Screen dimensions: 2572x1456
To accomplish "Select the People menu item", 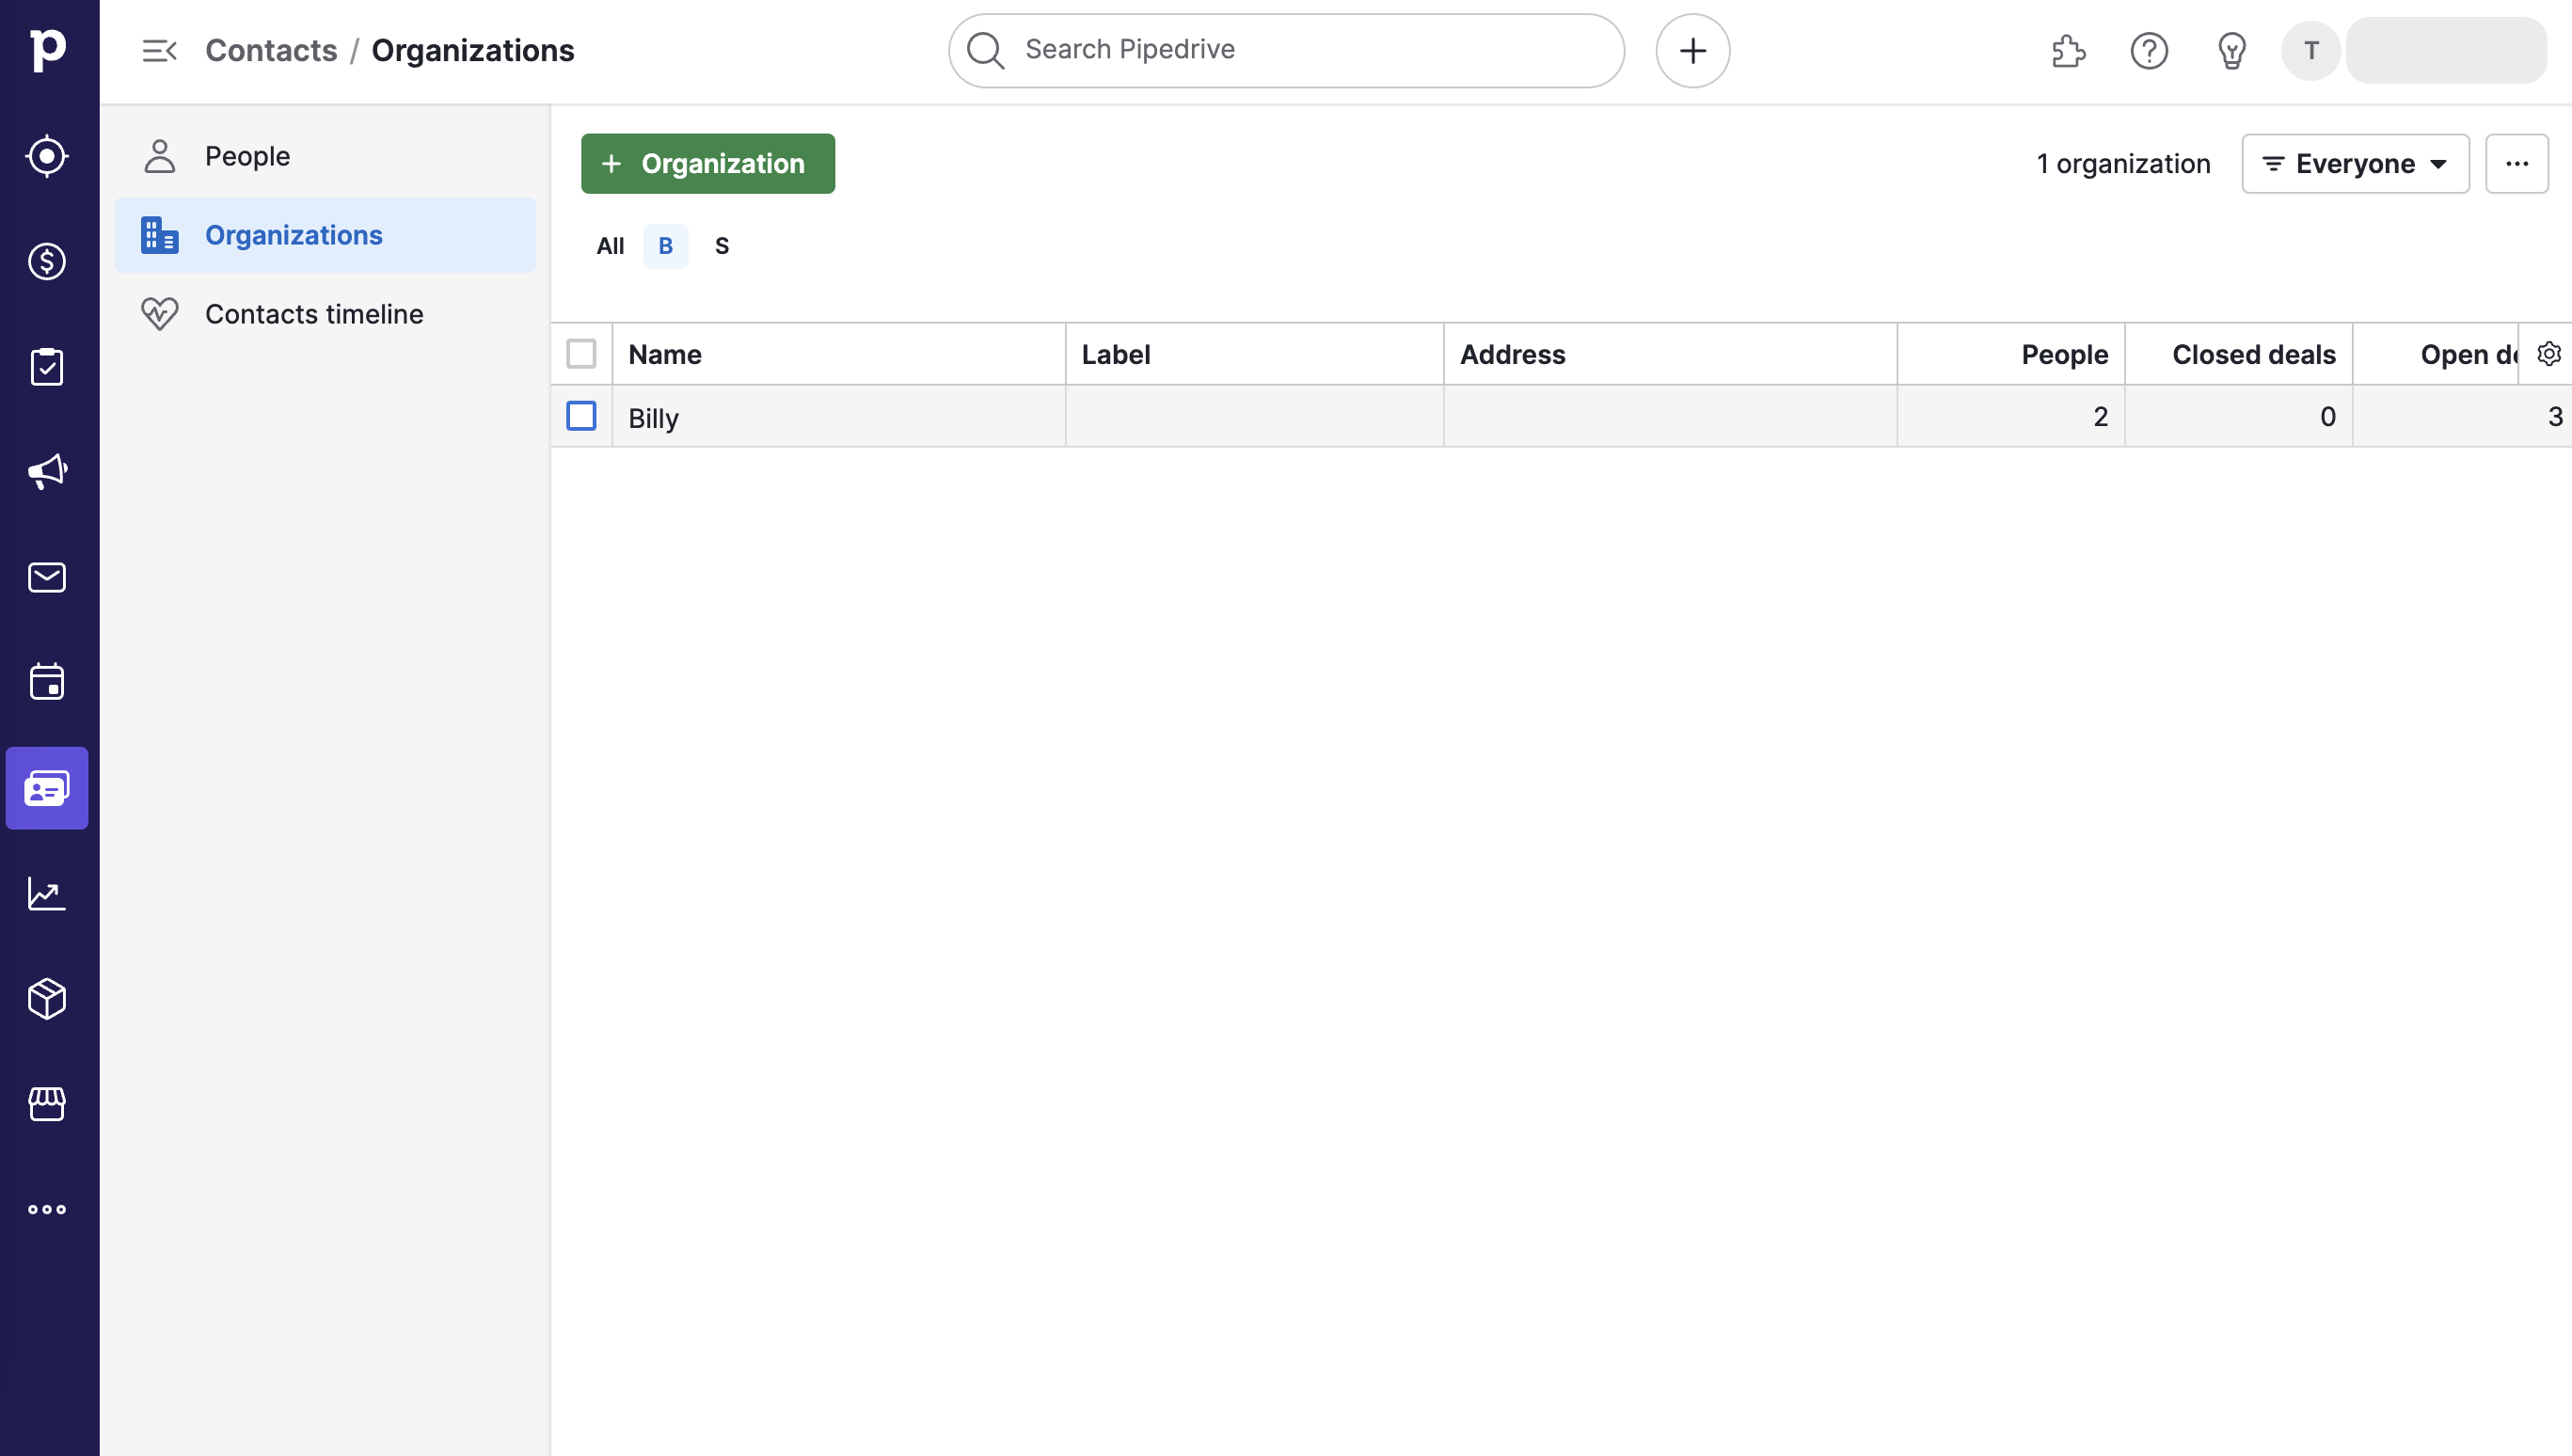I will click(247, 156).
